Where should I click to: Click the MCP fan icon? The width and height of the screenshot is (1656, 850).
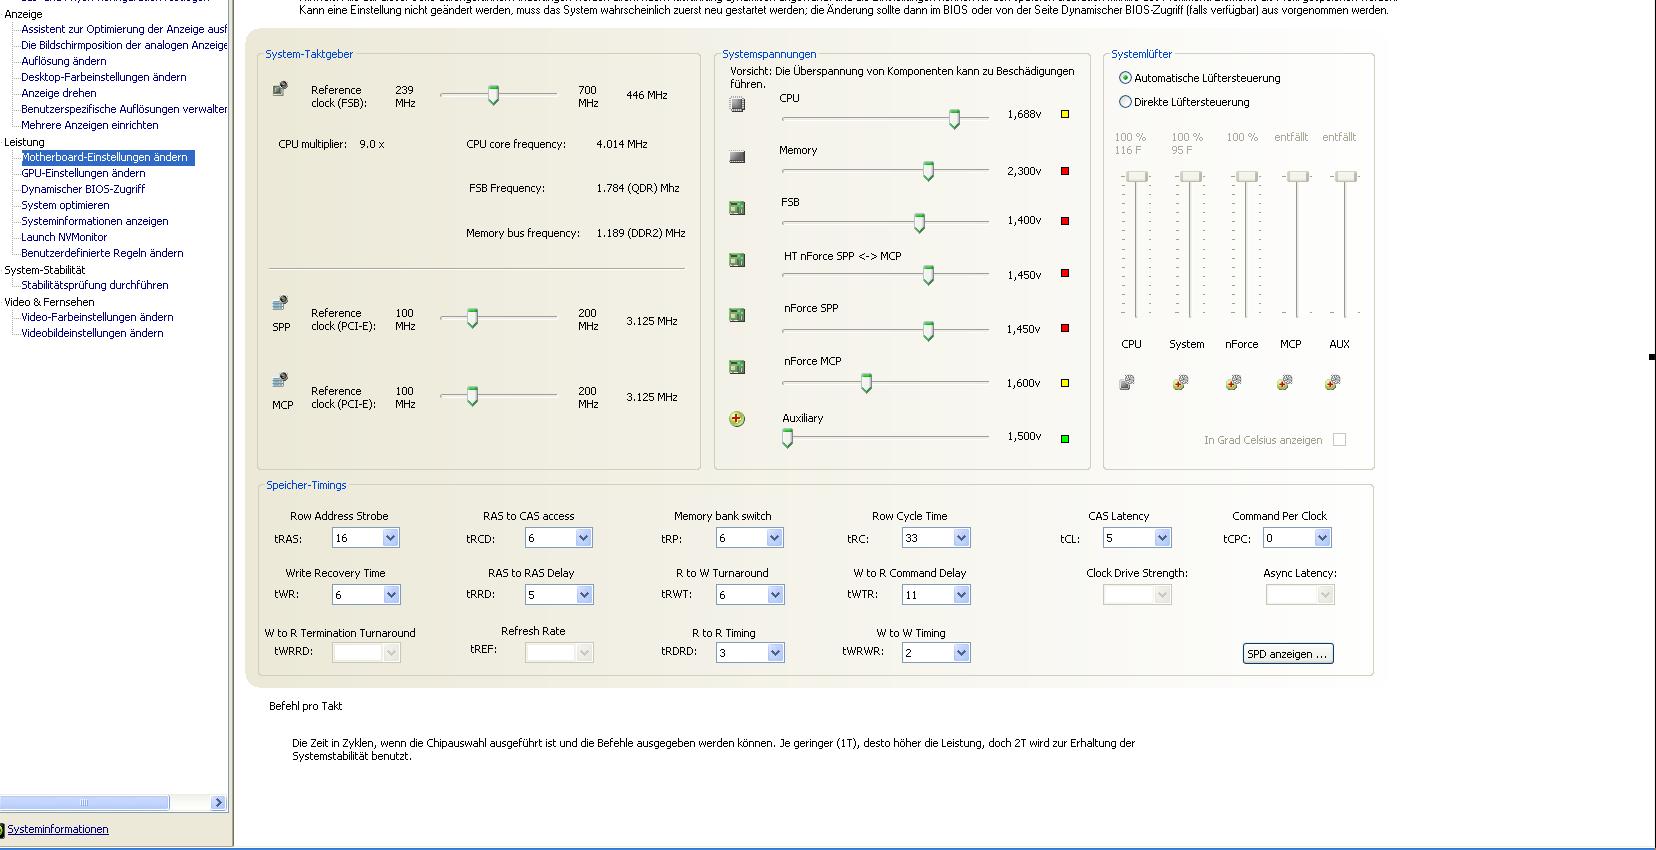[x=1285, y=382]
